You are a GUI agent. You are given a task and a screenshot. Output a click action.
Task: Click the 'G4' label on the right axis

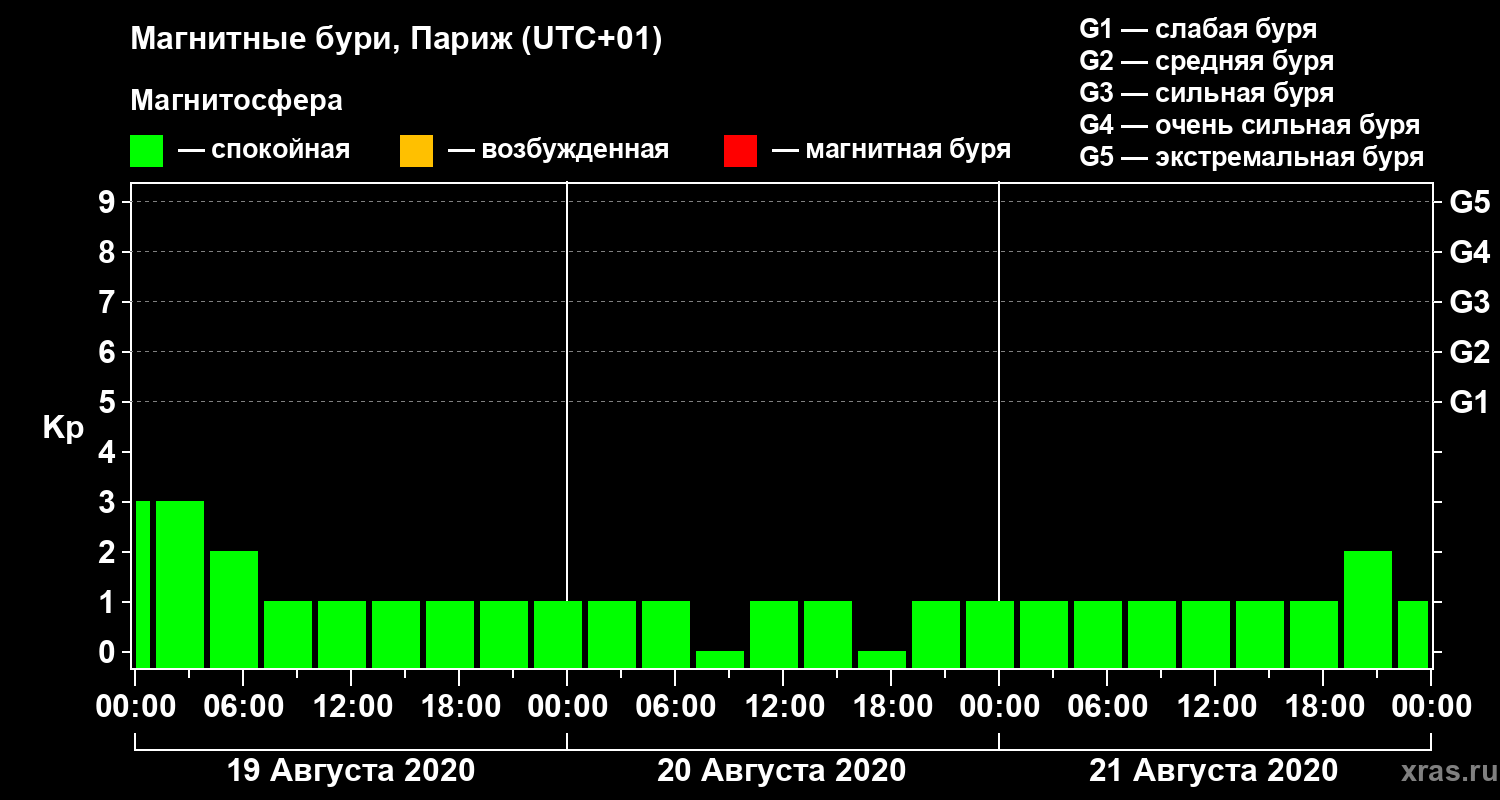1470,252
